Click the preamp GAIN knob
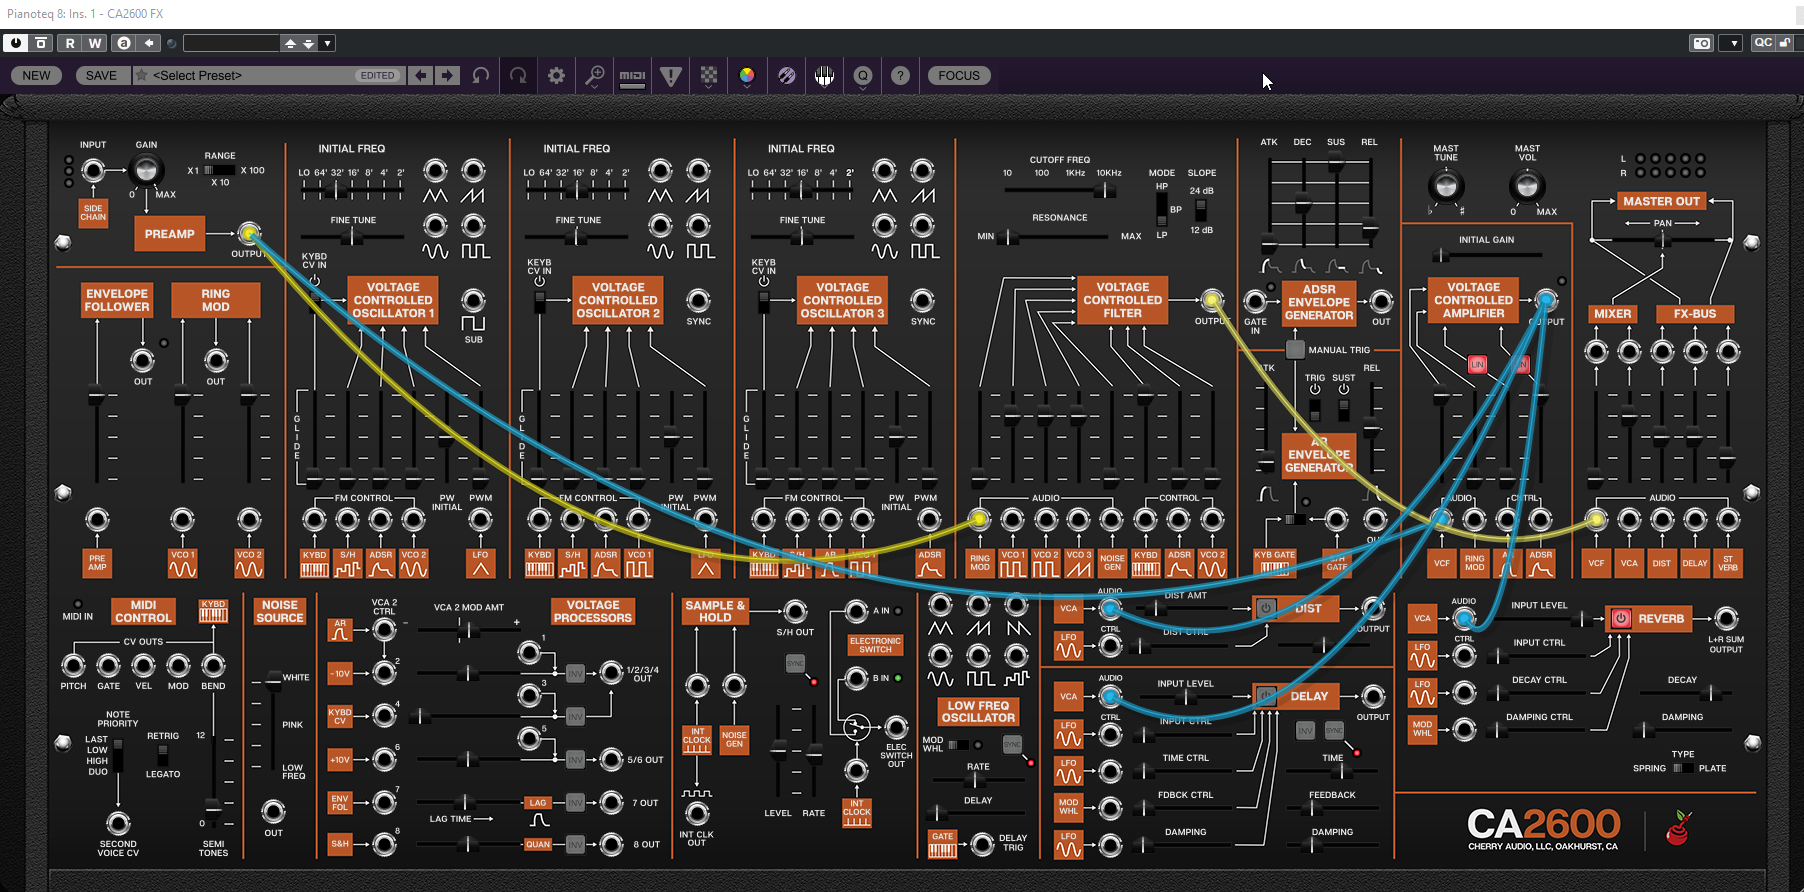 [146, 170]
